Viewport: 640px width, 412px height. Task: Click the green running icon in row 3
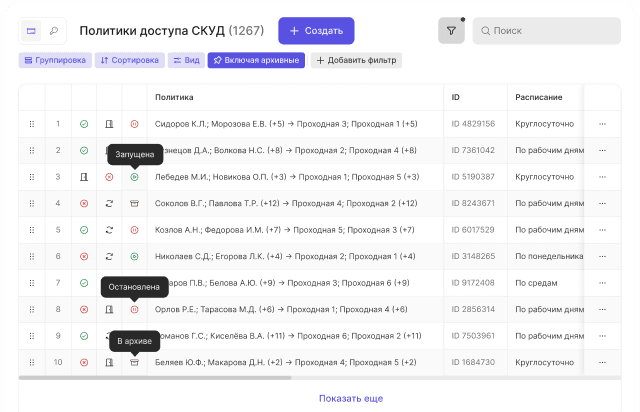point(134,177)
